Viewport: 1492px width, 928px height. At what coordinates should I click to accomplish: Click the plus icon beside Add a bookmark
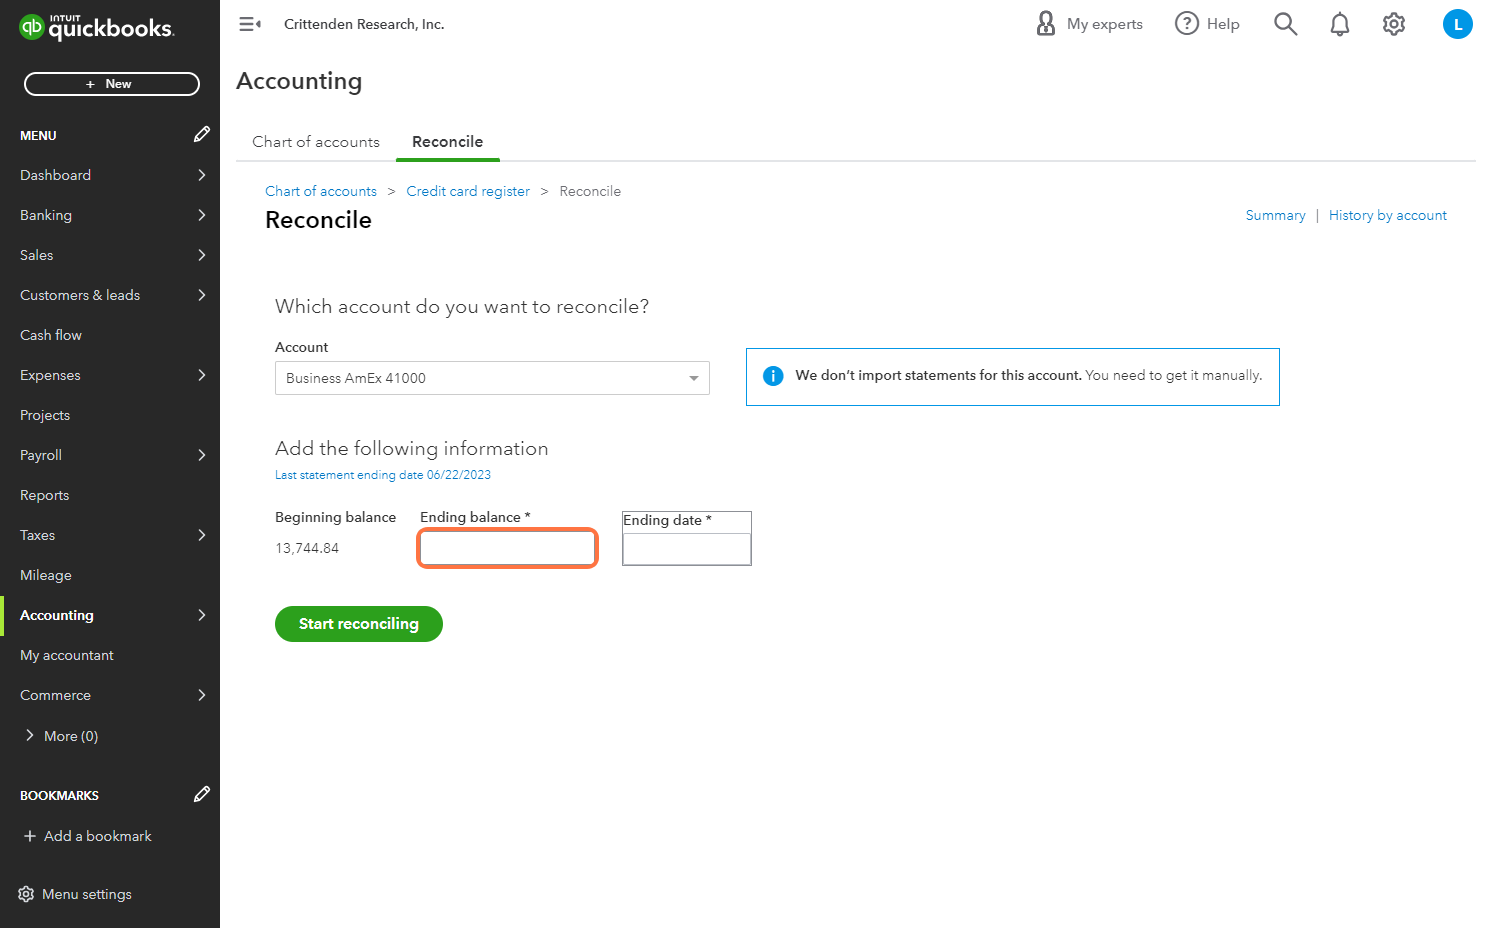click(x=30, y=836)
